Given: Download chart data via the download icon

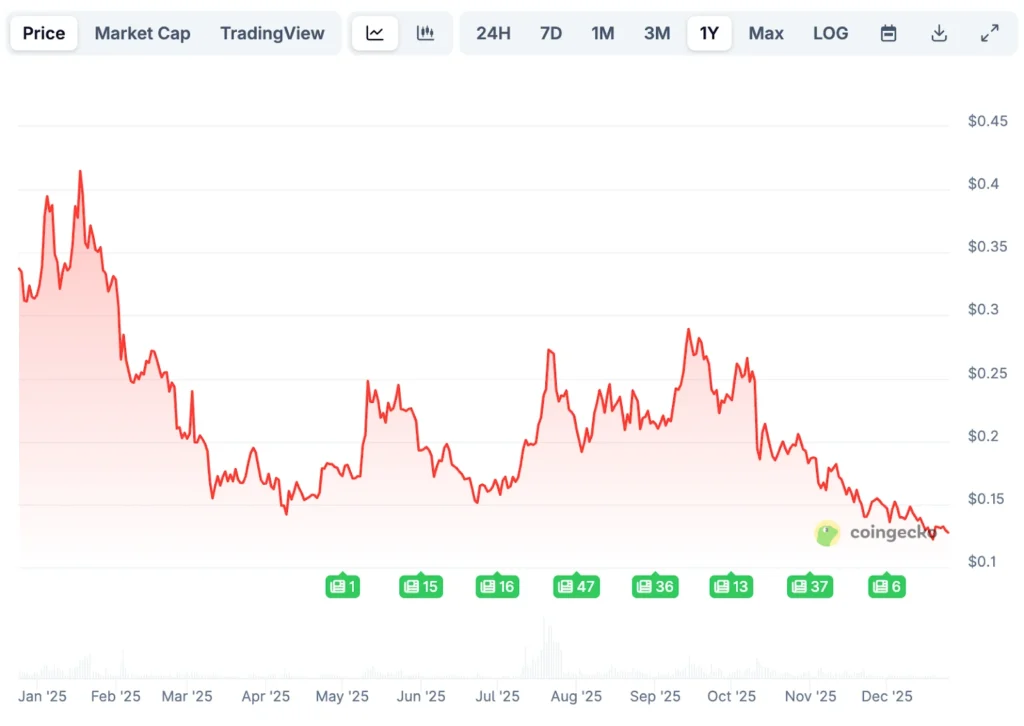Looking at the screenshot, I should coord(939,32).
